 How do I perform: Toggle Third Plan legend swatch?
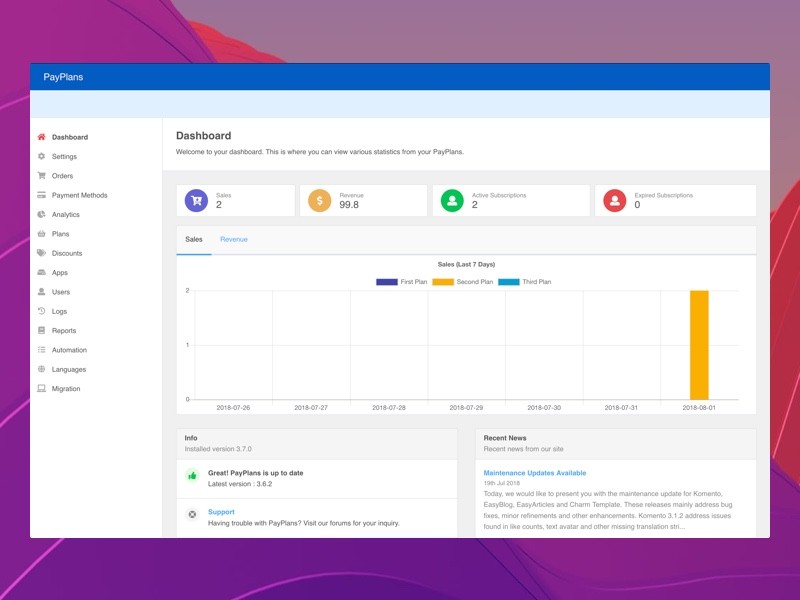[x=508, y=282]
